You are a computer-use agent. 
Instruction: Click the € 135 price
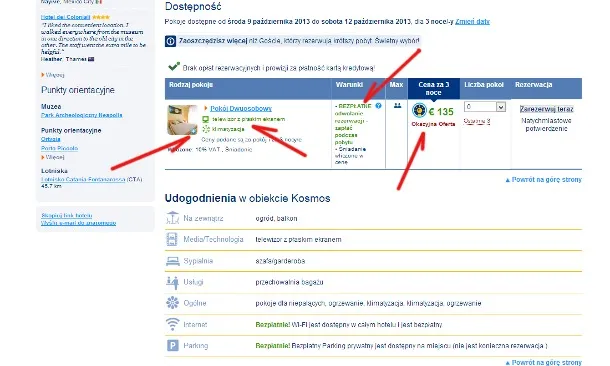point(441,112)
